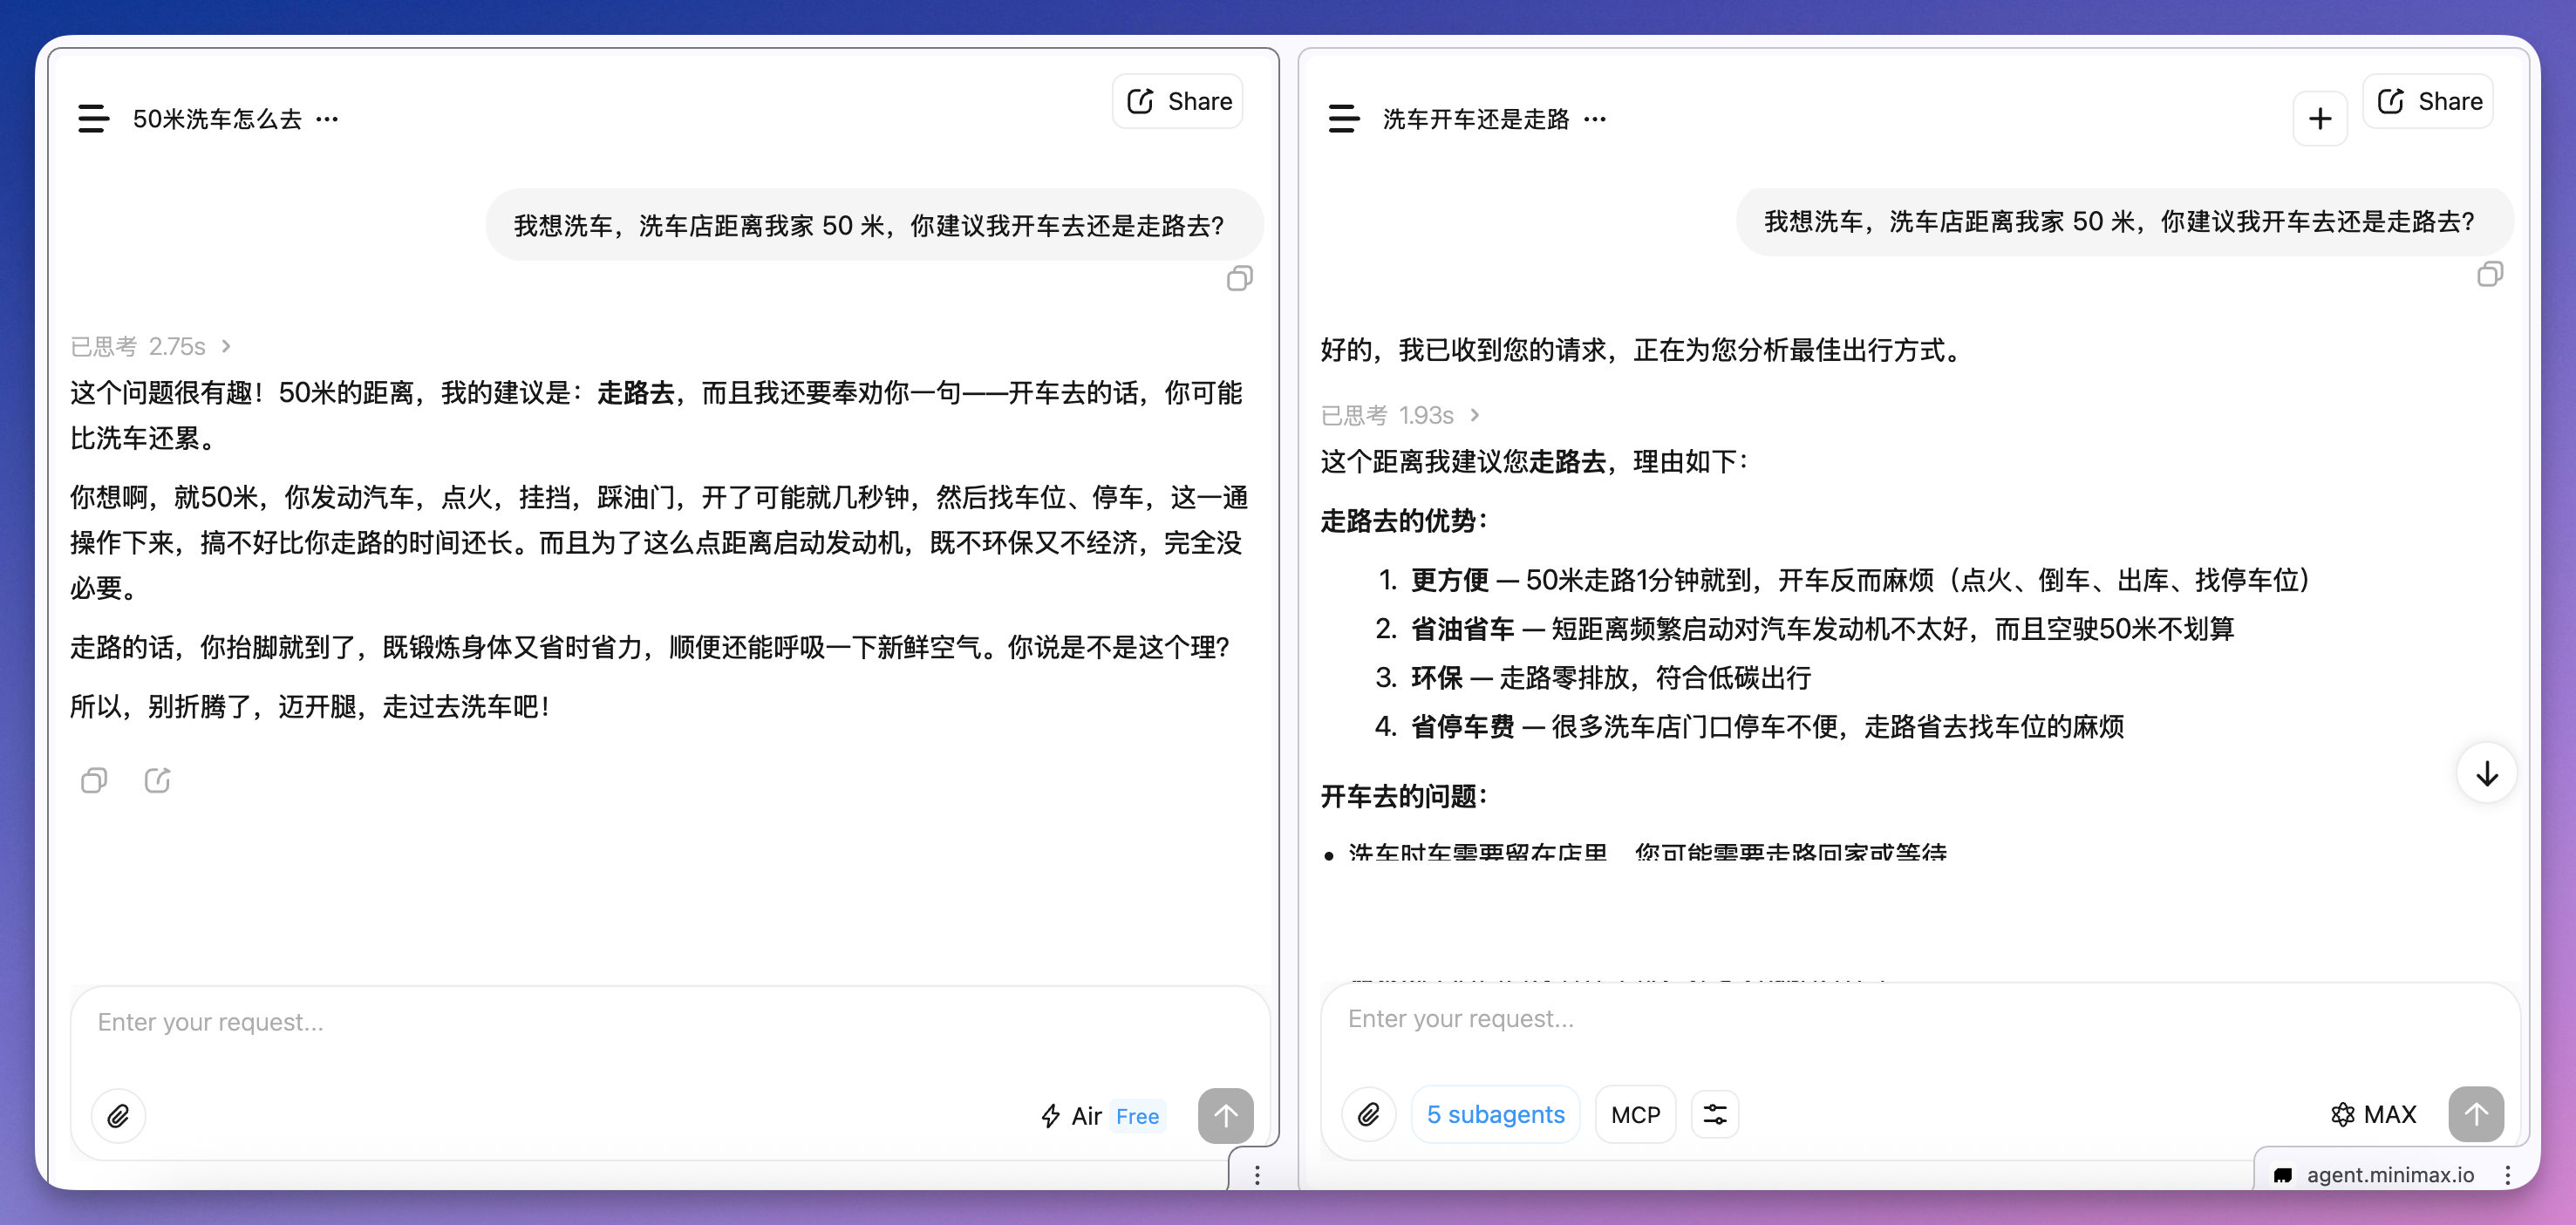Open the right pane sidebar hamburger menu
2576x1225 pixels.
tap(1343, 119)
